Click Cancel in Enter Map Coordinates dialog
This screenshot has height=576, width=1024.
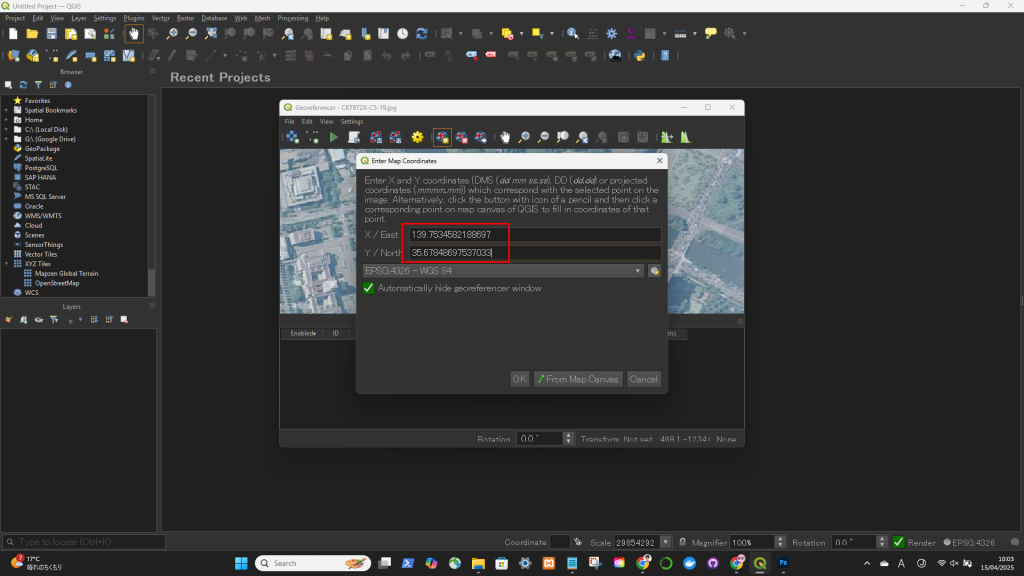tap(643, 379)
